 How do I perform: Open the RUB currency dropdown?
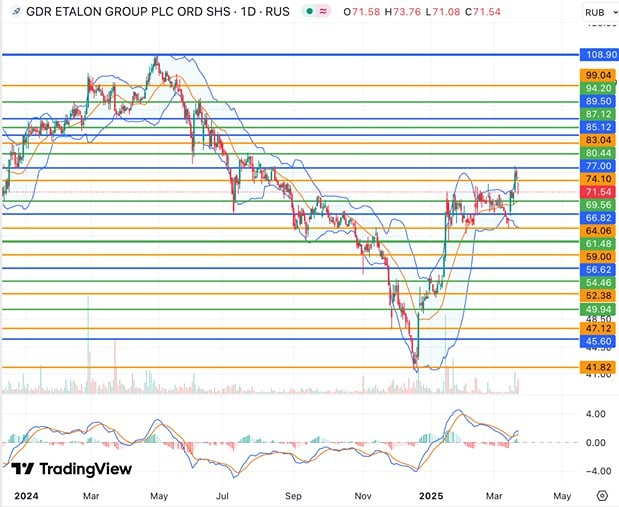600,13
